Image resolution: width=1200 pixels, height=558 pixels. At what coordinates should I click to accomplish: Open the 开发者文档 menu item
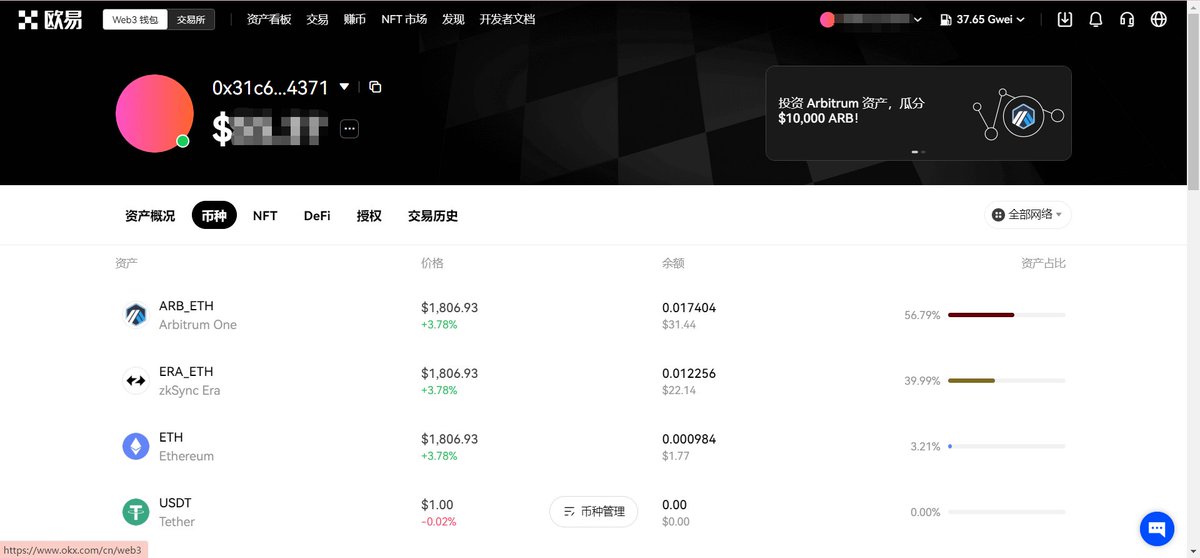[507, 19]
